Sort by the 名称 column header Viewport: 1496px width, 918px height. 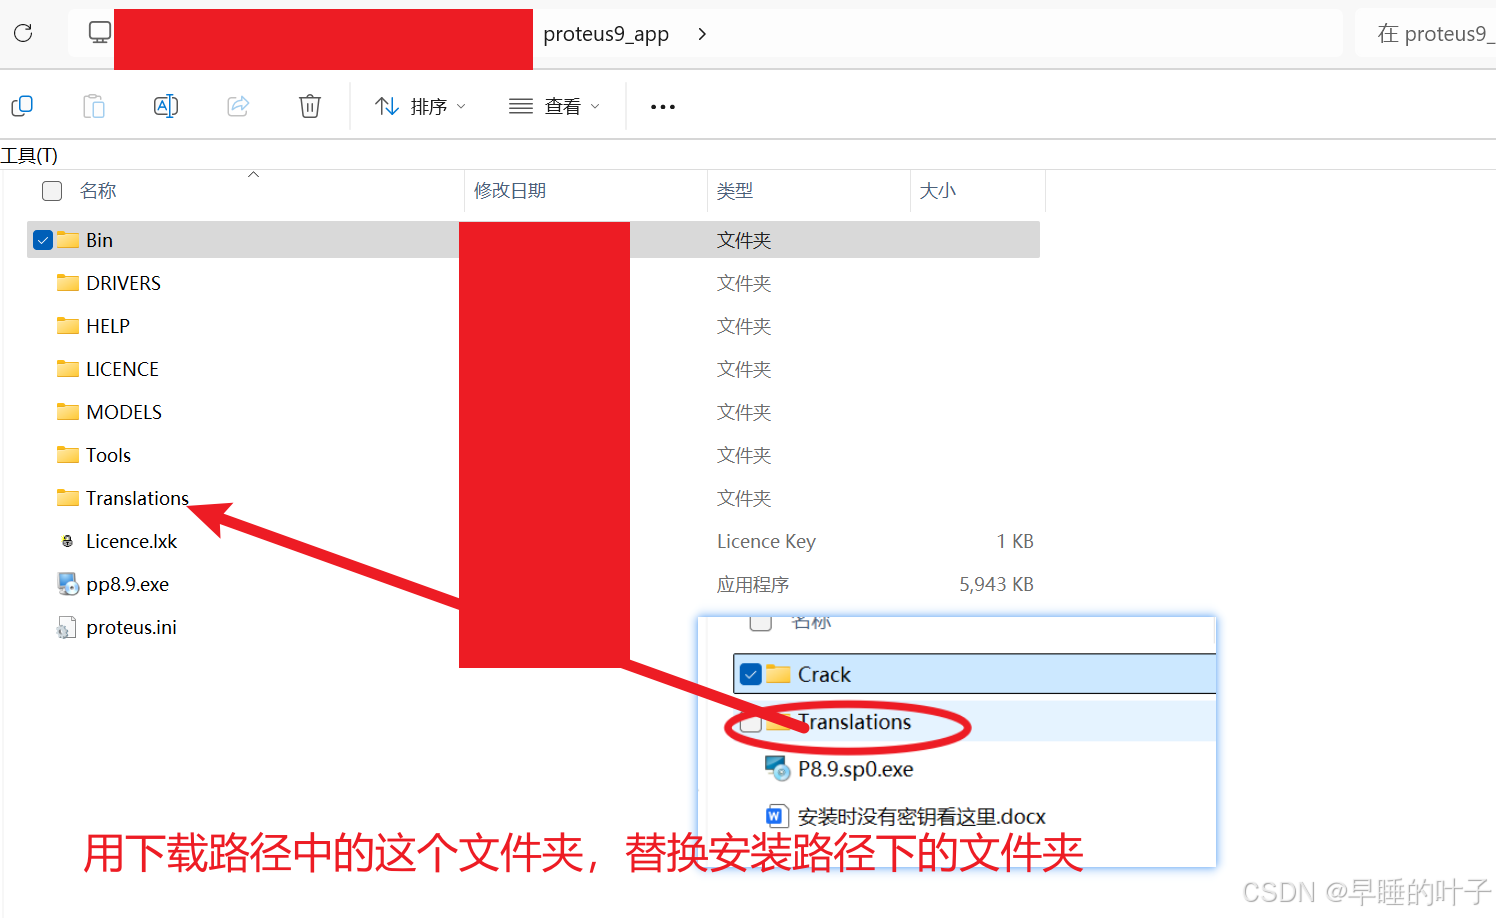coord(98,191)
